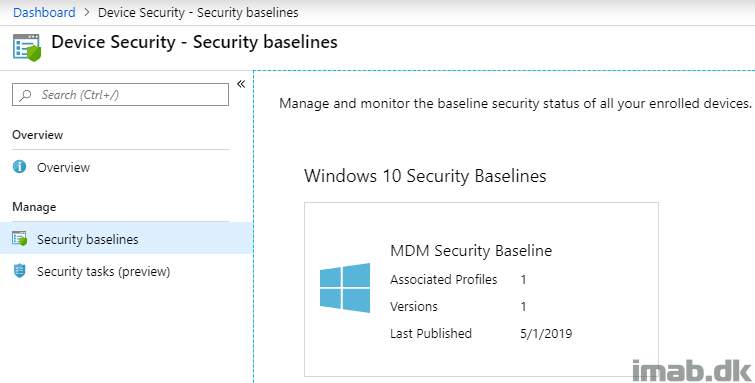Click the Last Published date 5/1/2019

pos(546,333)
